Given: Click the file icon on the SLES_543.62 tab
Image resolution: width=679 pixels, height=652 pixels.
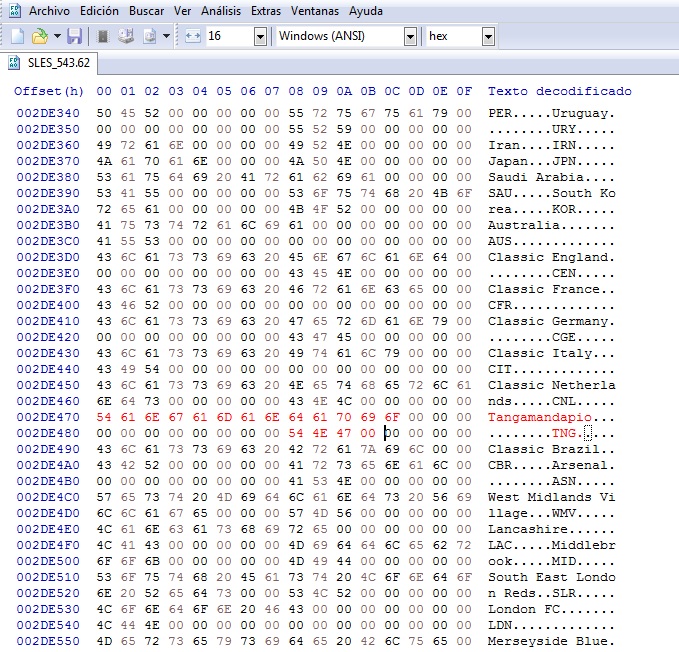Looking at the screenshot, I should tap(14, 63).
